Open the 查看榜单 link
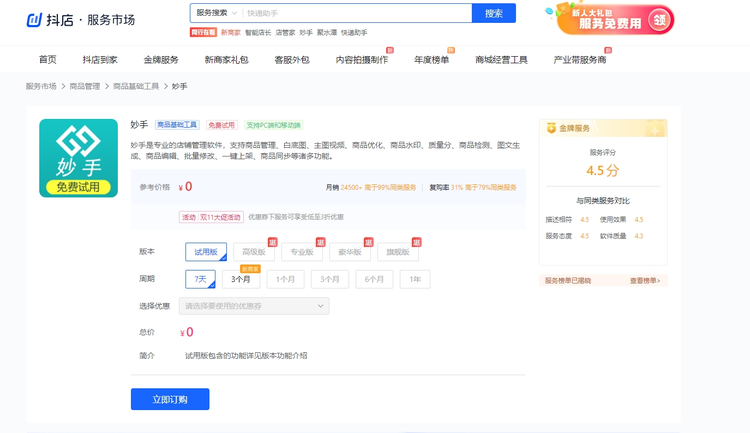The image size is (750, 433). coord(645,281)
